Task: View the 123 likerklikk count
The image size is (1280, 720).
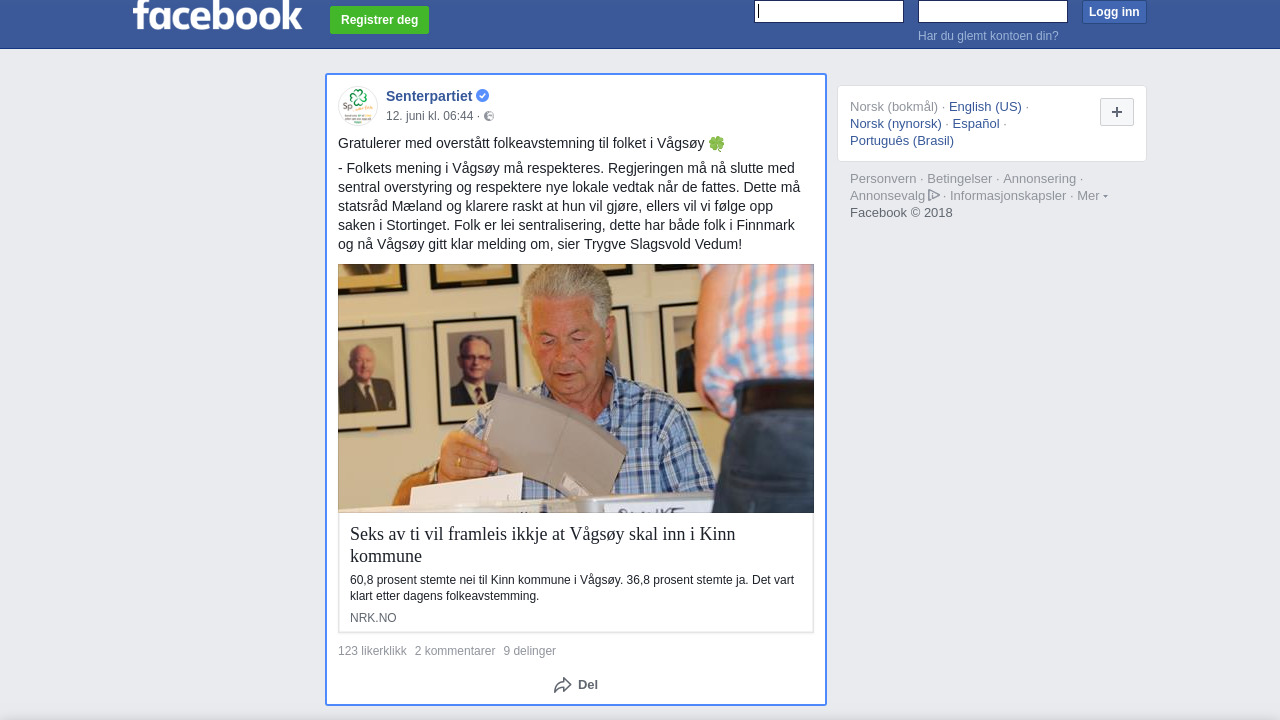Action: pos(372,651)
